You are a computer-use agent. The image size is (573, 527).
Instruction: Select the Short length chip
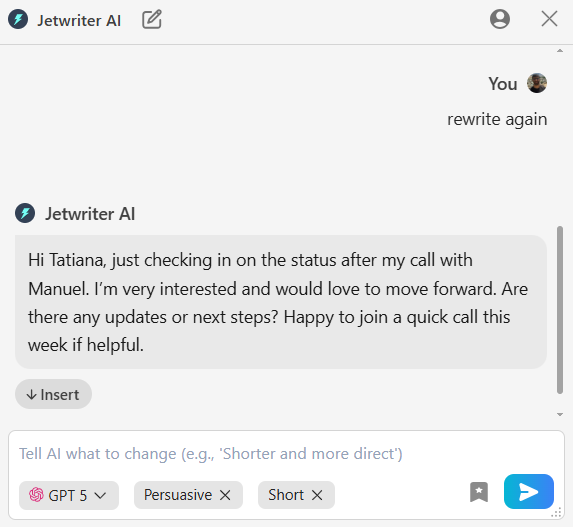tap(286, 495)
